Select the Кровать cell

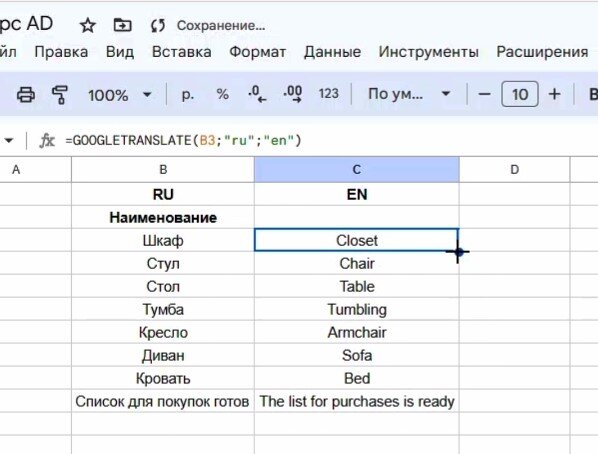[x=163, y=378]
